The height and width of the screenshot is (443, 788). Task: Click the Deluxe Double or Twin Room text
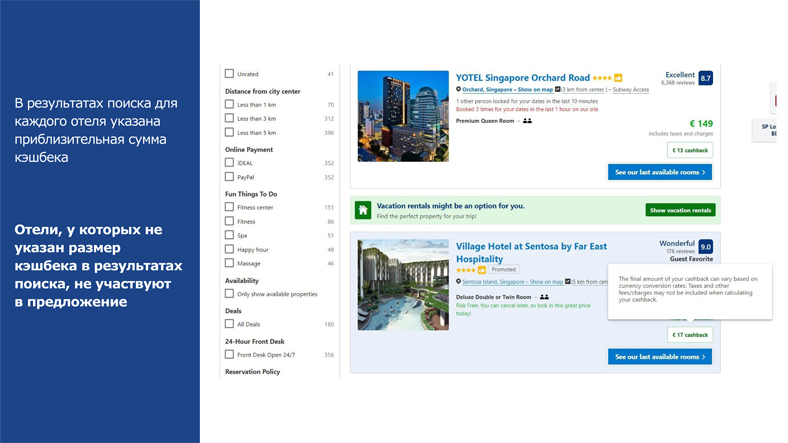(494, 297)
